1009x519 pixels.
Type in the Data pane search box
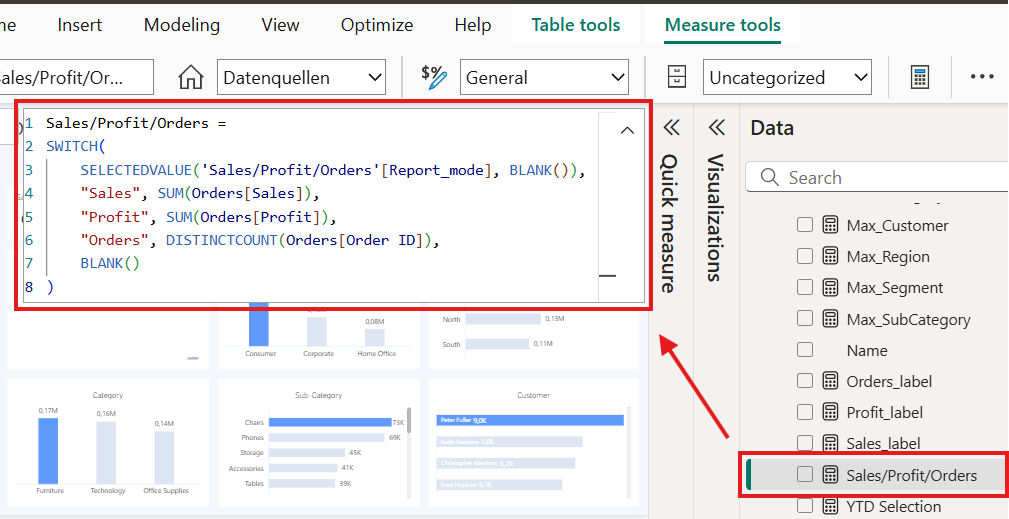point(890,178)
